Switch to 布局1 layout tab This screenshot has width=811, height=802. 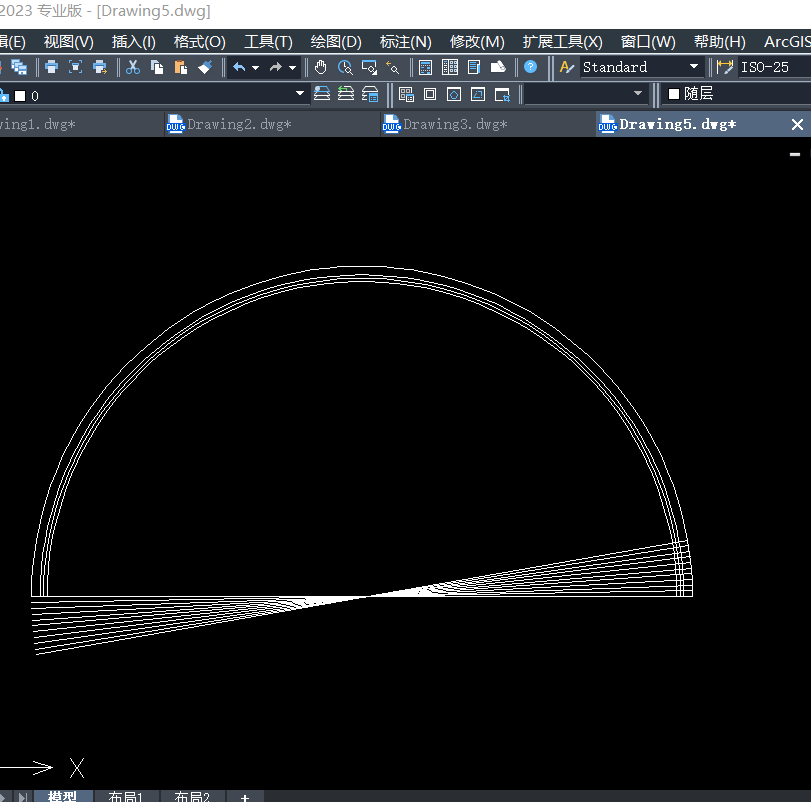point(126,796)
